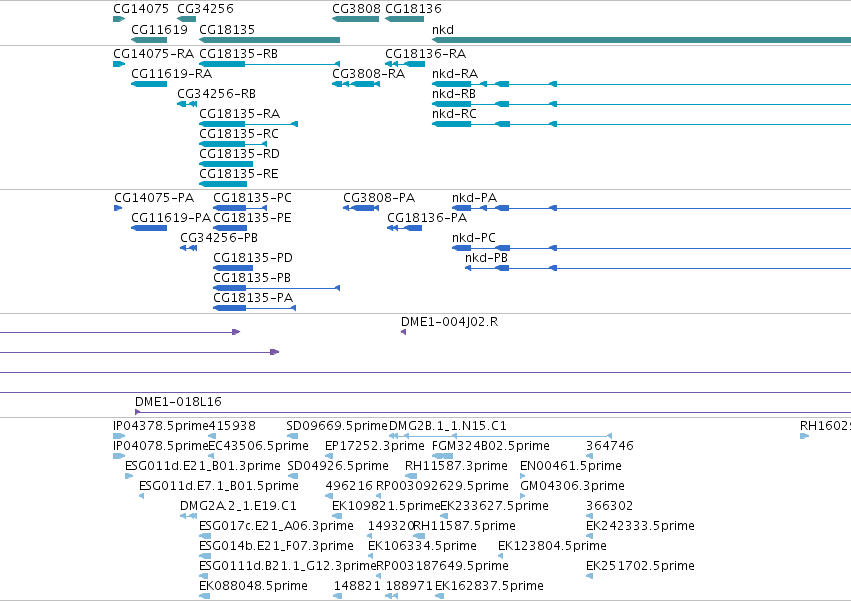Screen dimensions: 851x601
Task: Click the CG18135-RE transcript label
Action: pos(239,174)
